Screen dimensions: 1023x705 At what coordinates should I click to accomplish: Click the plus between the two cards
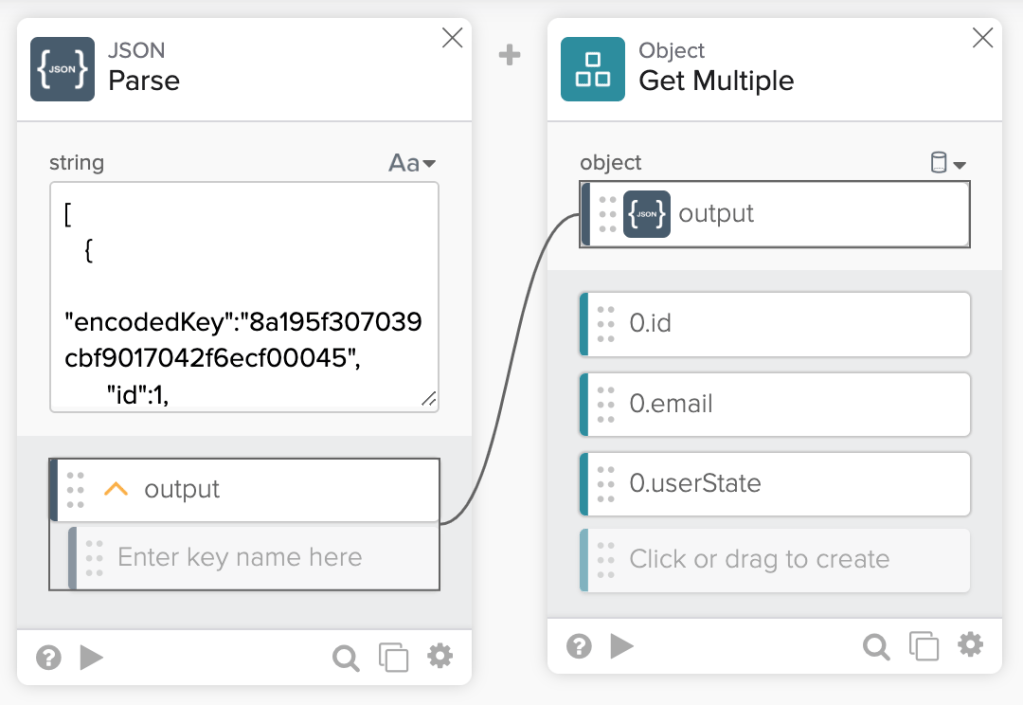click(x=510, y=55)
